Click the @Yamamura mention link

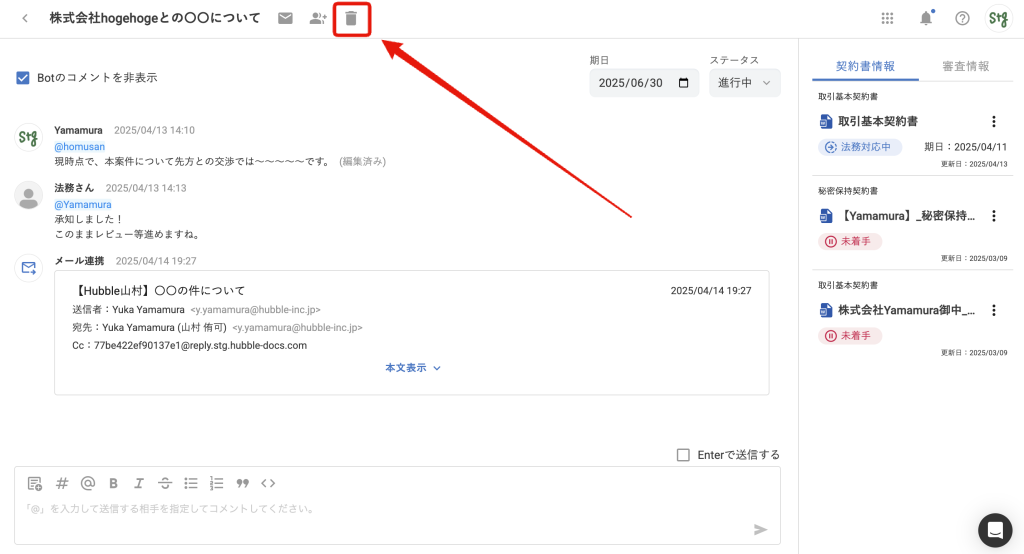(x=83, y=204)
